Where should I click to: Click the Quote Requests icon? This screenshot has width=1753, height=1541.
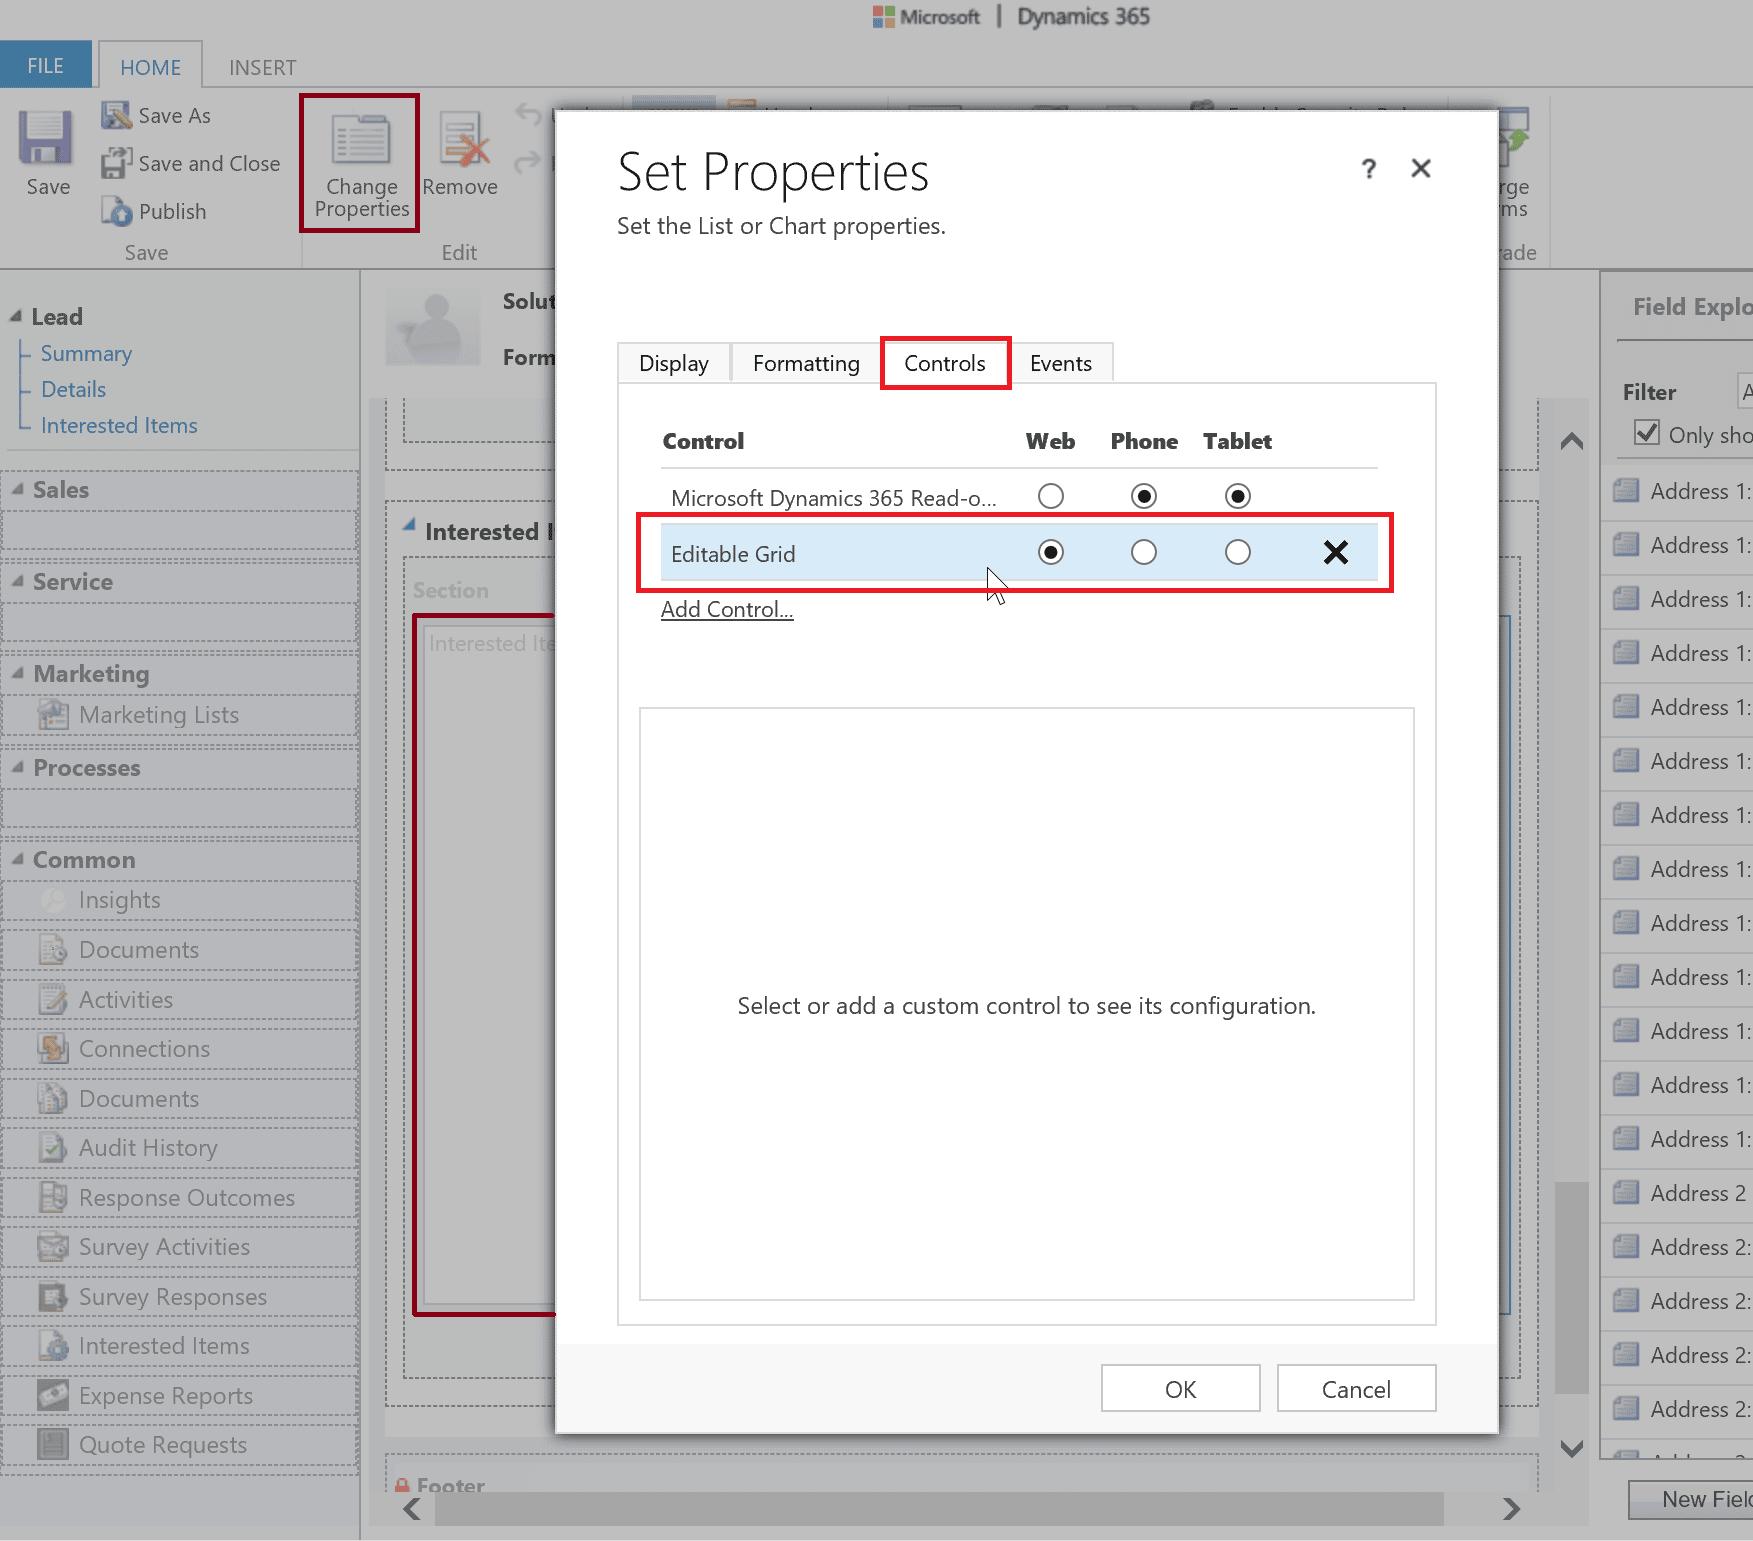[x=53, y=1445]
